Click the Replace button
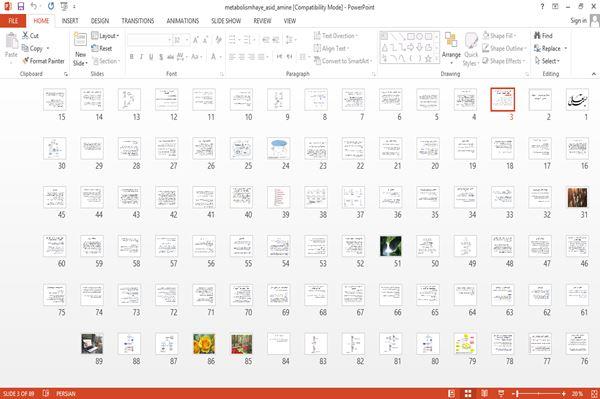This screenshot has height=399, width=600. pos(550,48)
